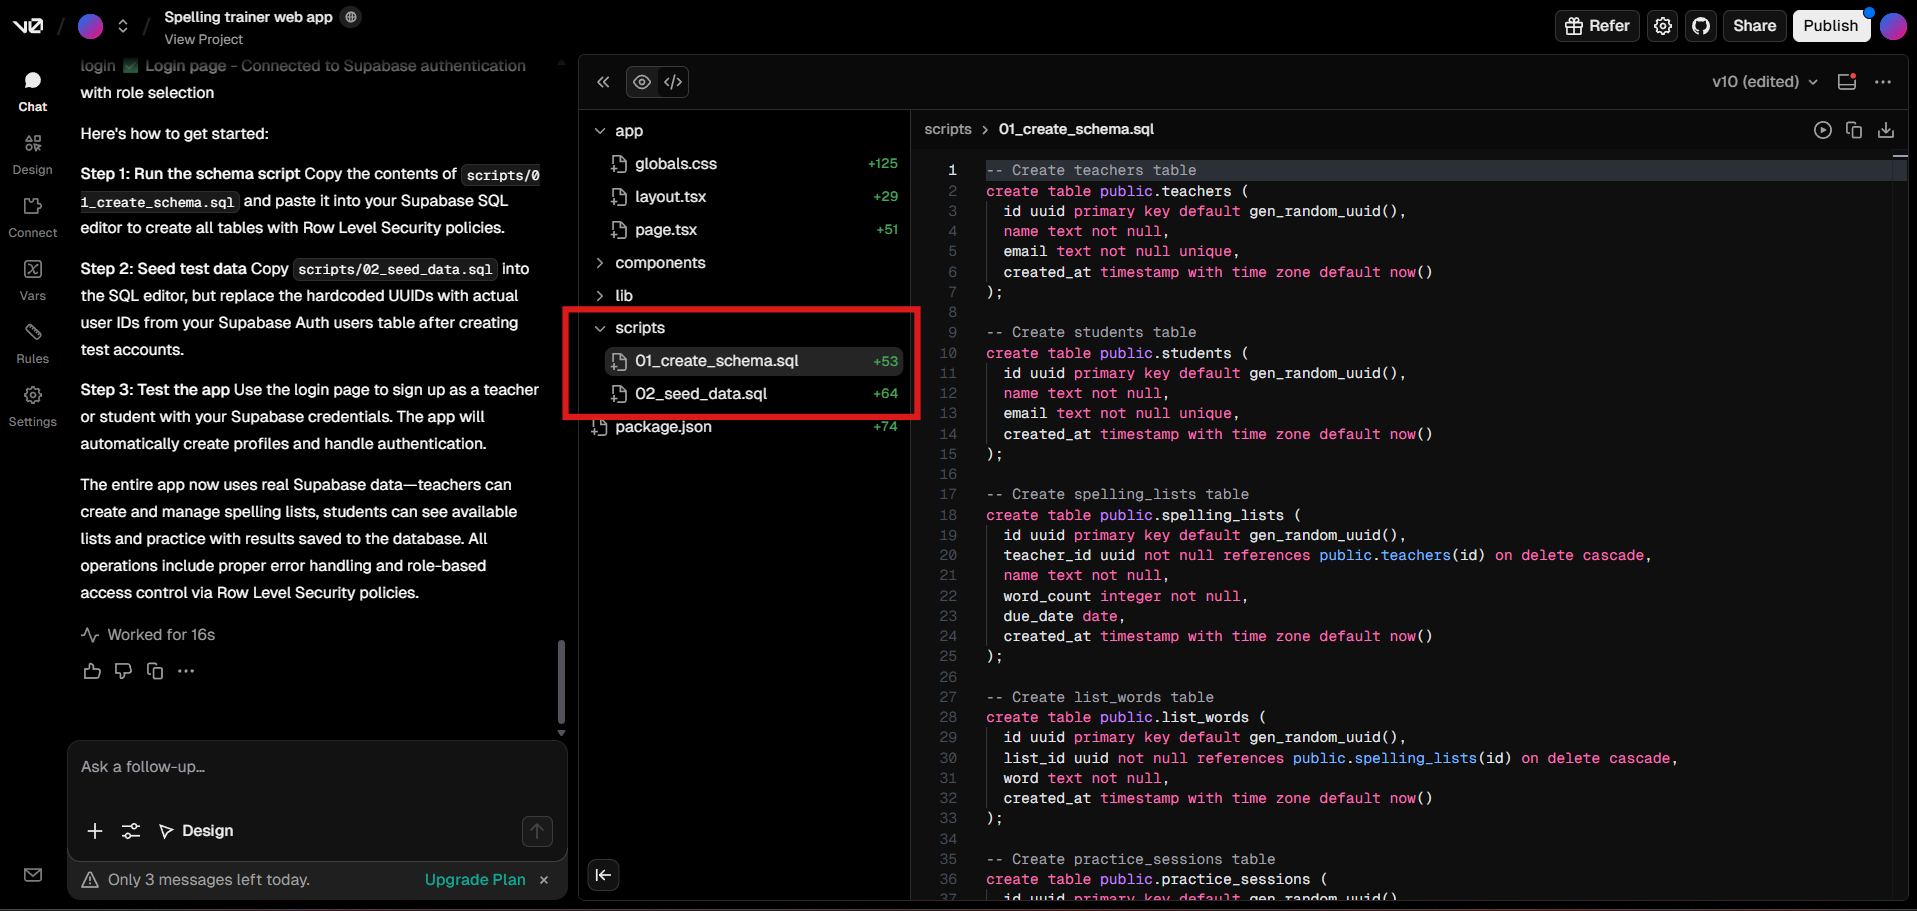Open the Vars sidebar tab
This screenshot has height=911, width=1917.
click(33, 280)
